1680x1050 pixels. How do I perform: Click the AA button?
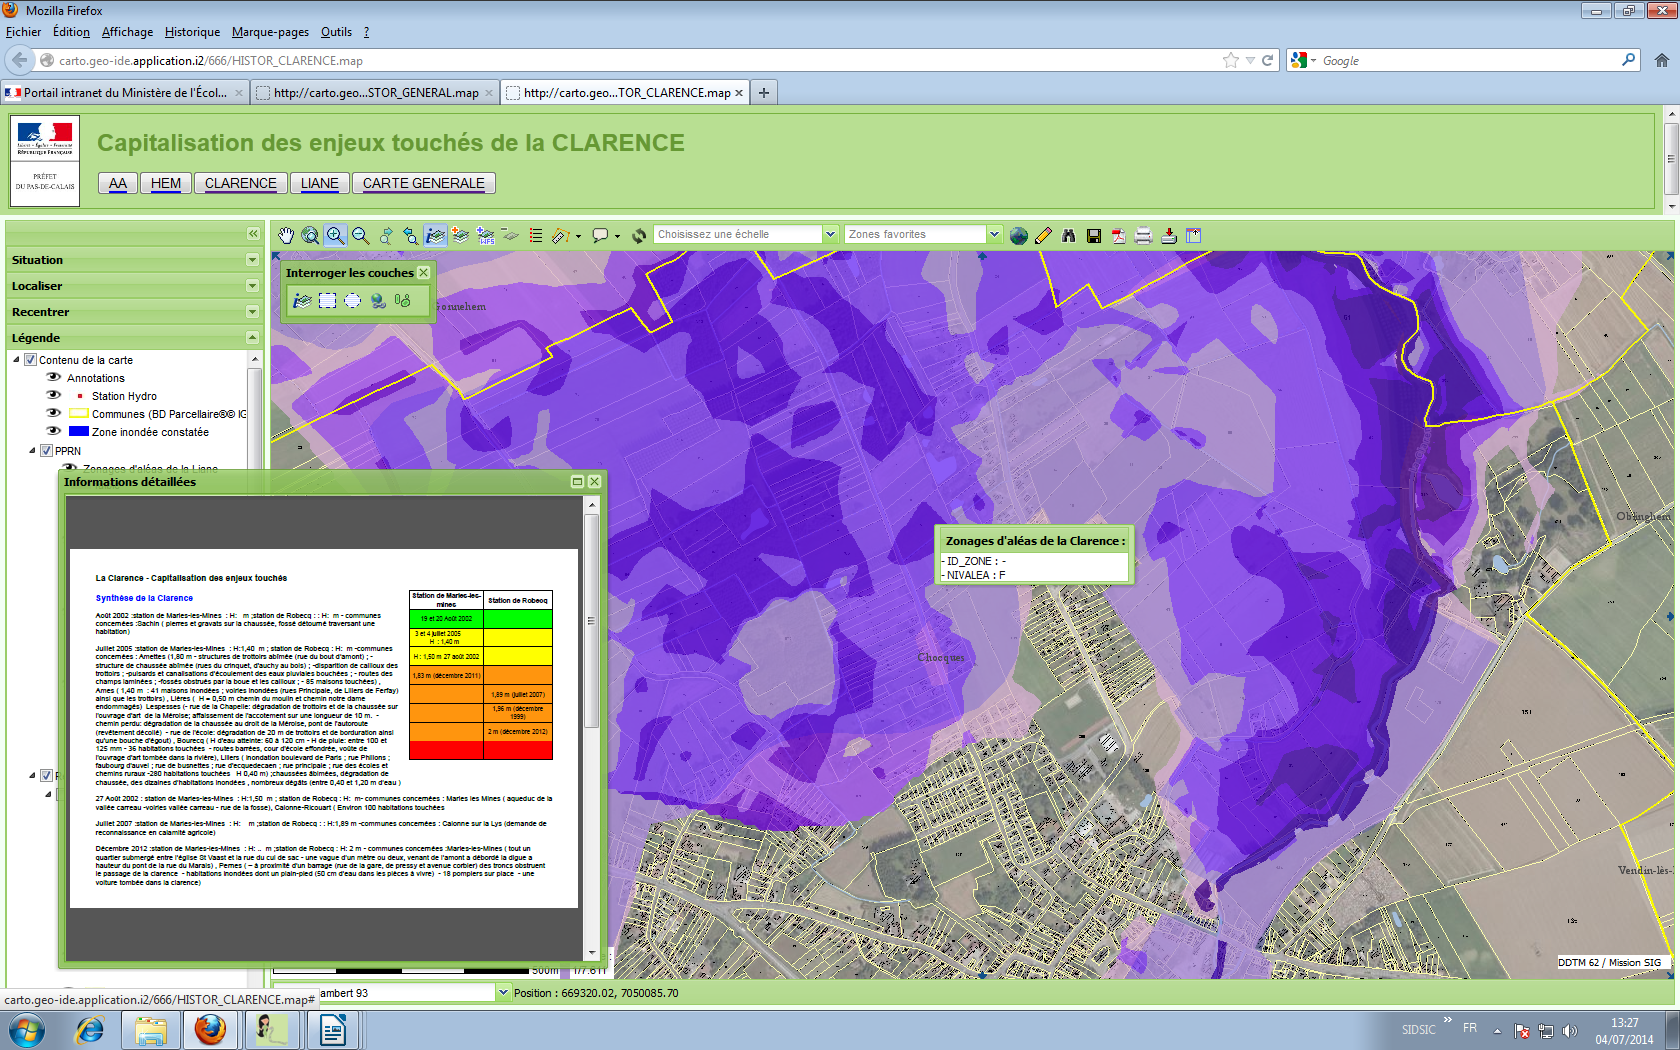click(118, 183)
